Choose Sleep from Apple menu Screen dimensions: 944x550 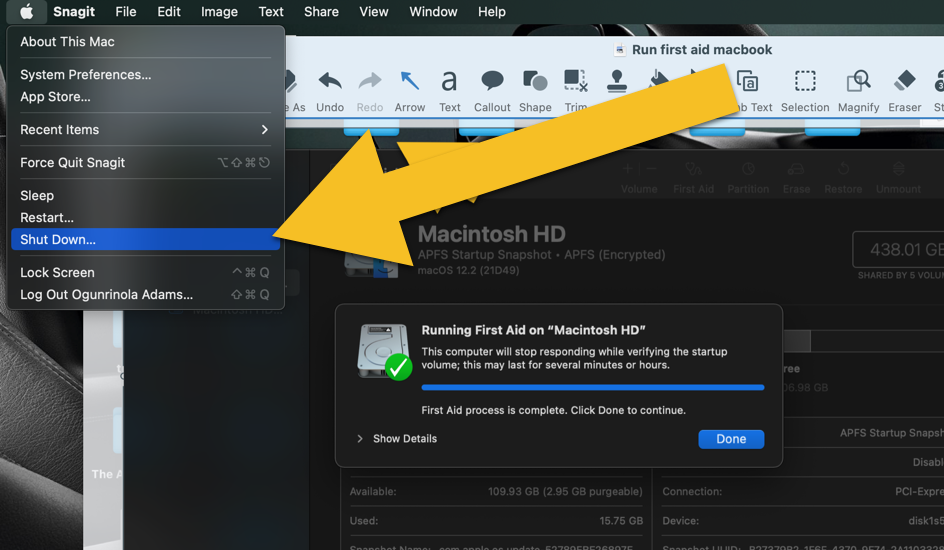click(145, 196)
